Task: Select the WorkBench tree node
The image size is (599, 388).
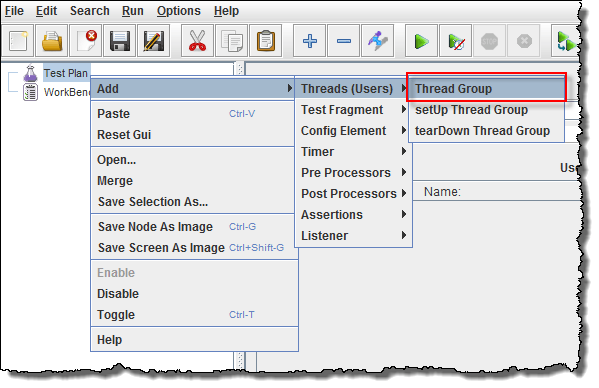Action: click(66, 92)
